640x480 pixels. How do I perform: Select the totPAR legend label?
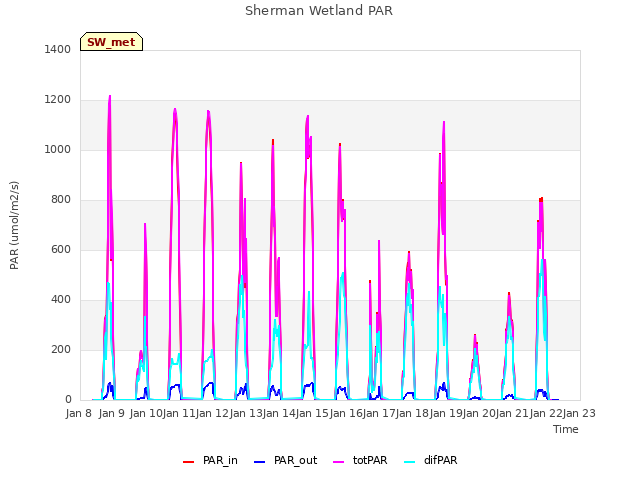(x=370, y=460)
